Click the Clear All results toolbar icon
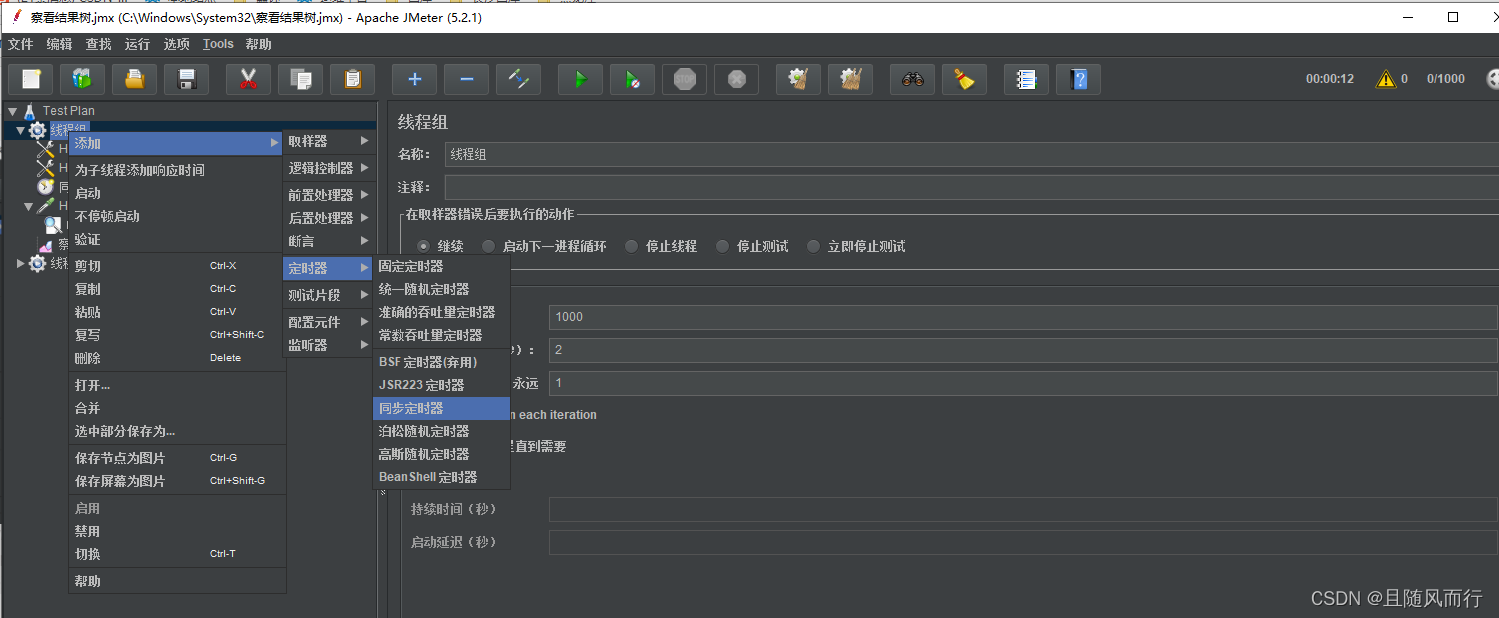Image resolution: width=1499 pixels, height=618 pixels. [x=851, y=79]
